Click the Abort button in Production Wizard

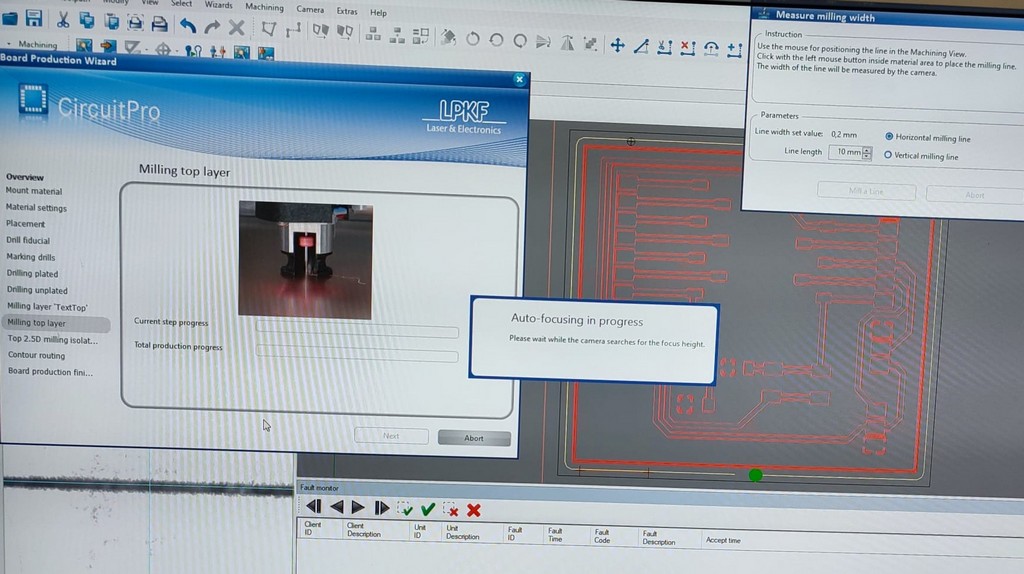(x=474, y=438)
